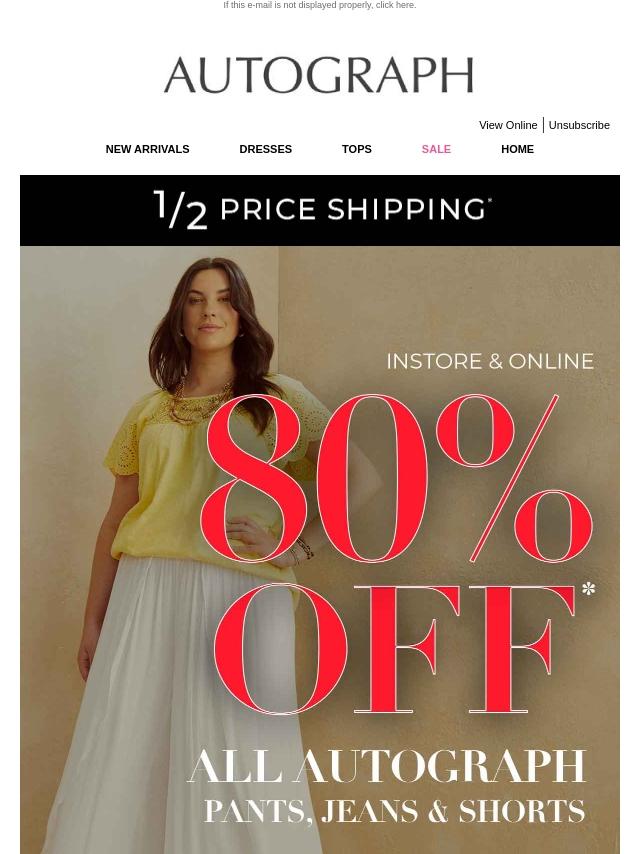Select the TOPS menu item
640x854 pixels.
[x=357, y=149]
